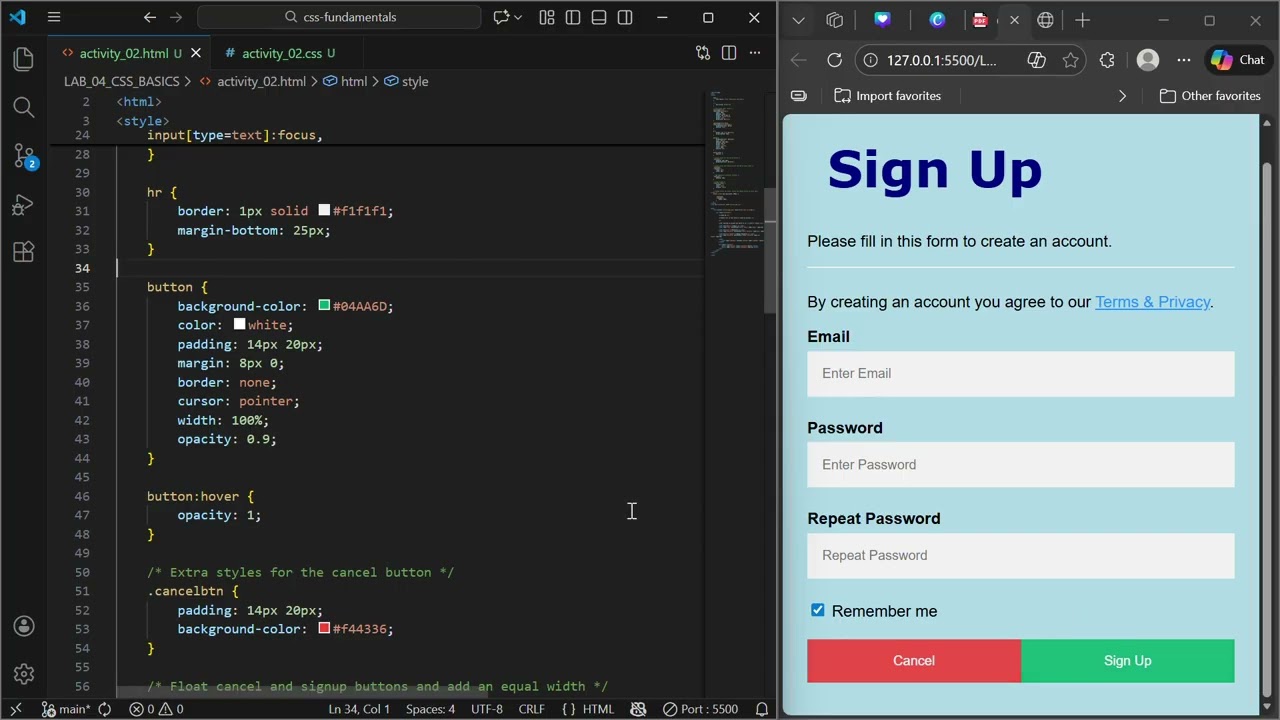The image size is (1280, 720).
Task: Open the Manage gear in VS Code
Action: coord(24,674)
